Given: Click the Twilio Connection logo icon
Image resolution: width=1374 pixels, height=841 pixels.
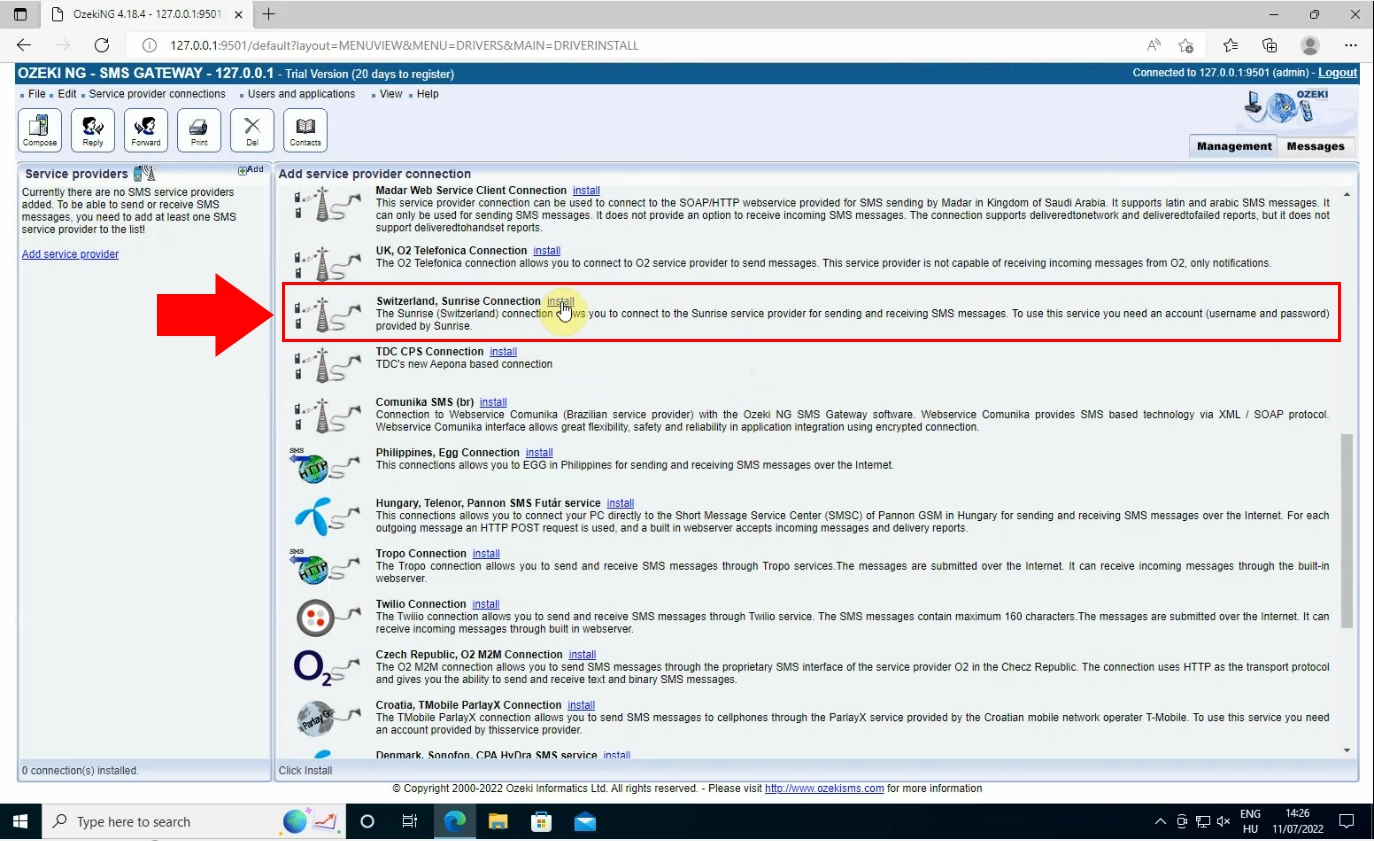Looking at the screenshot, I should click(327, 617).
